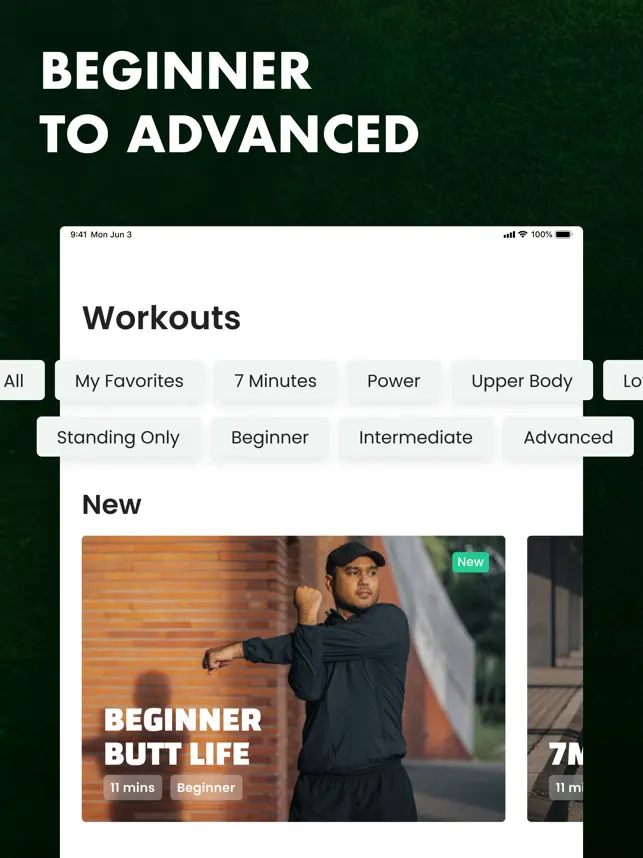Image resolution: width=643 pixels, height=858 pixels.
Task: Choose the 7 Minutes filter
Action: coord(275,380)
